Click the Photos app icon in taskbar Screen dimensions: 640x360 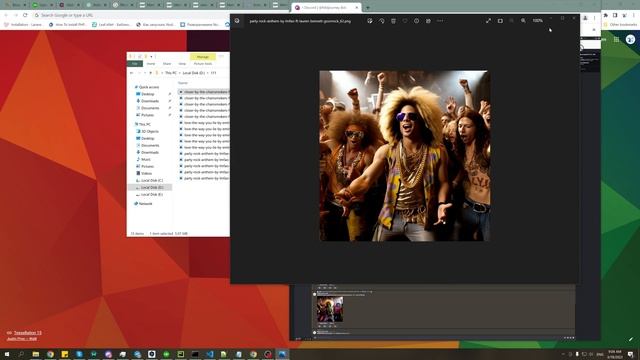coord(282,354)
